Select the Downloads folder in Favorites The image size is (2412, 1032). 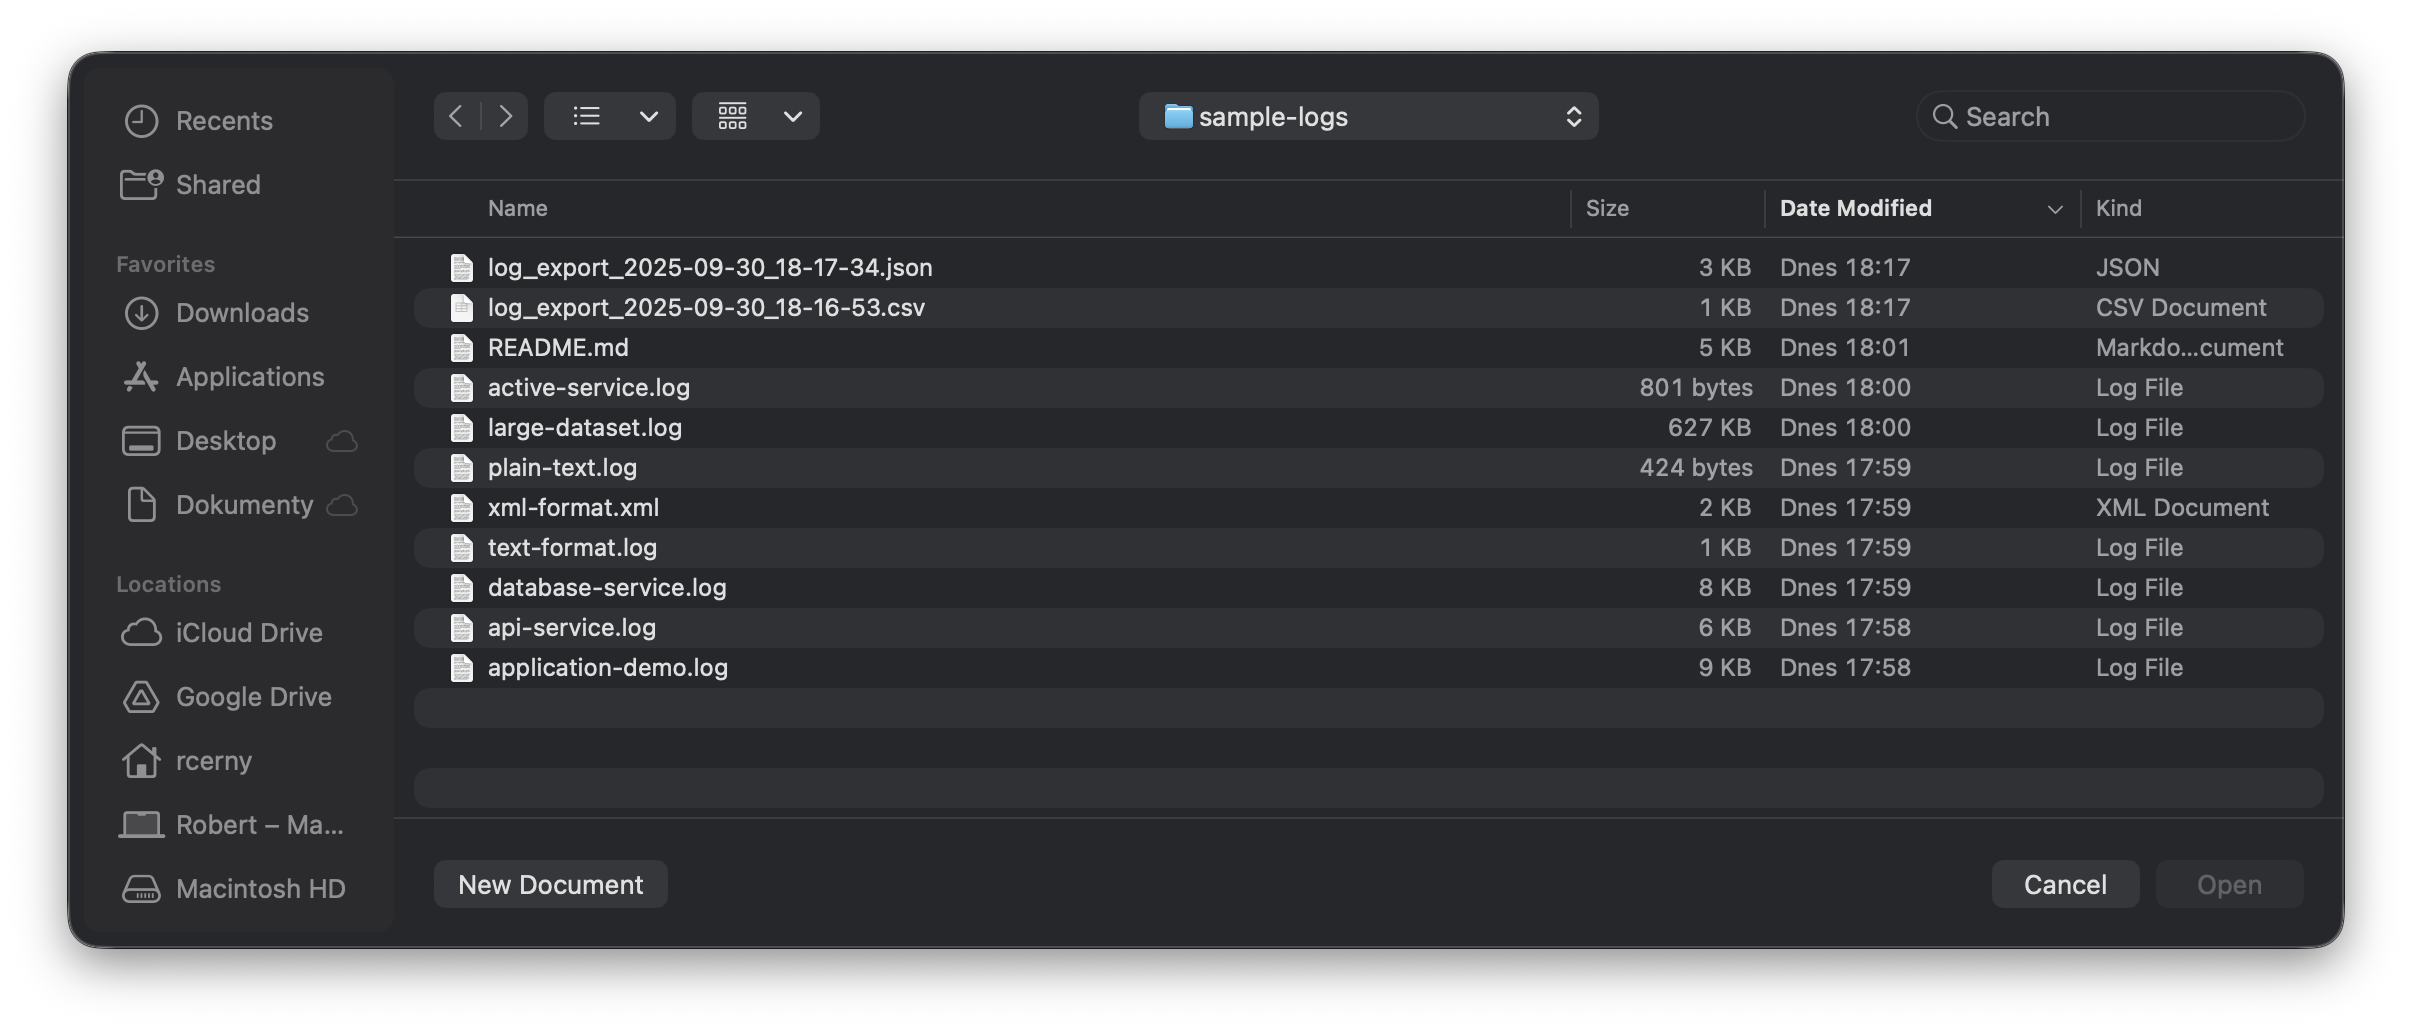click(241, 313)
